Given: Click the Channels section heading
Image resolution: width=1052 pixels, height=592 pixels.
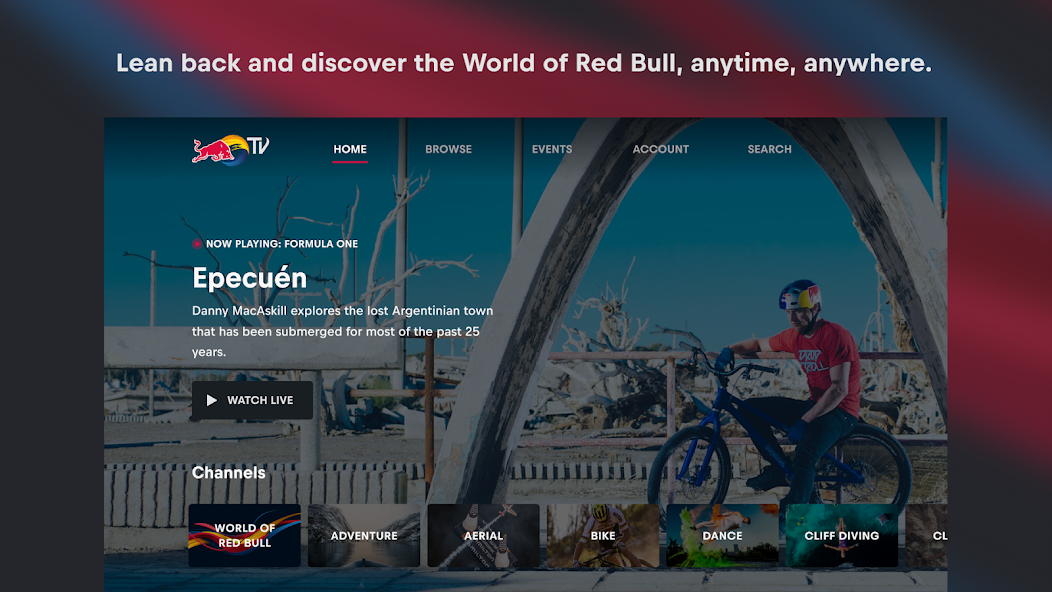Looking at the screenshot, I should 229,473.
